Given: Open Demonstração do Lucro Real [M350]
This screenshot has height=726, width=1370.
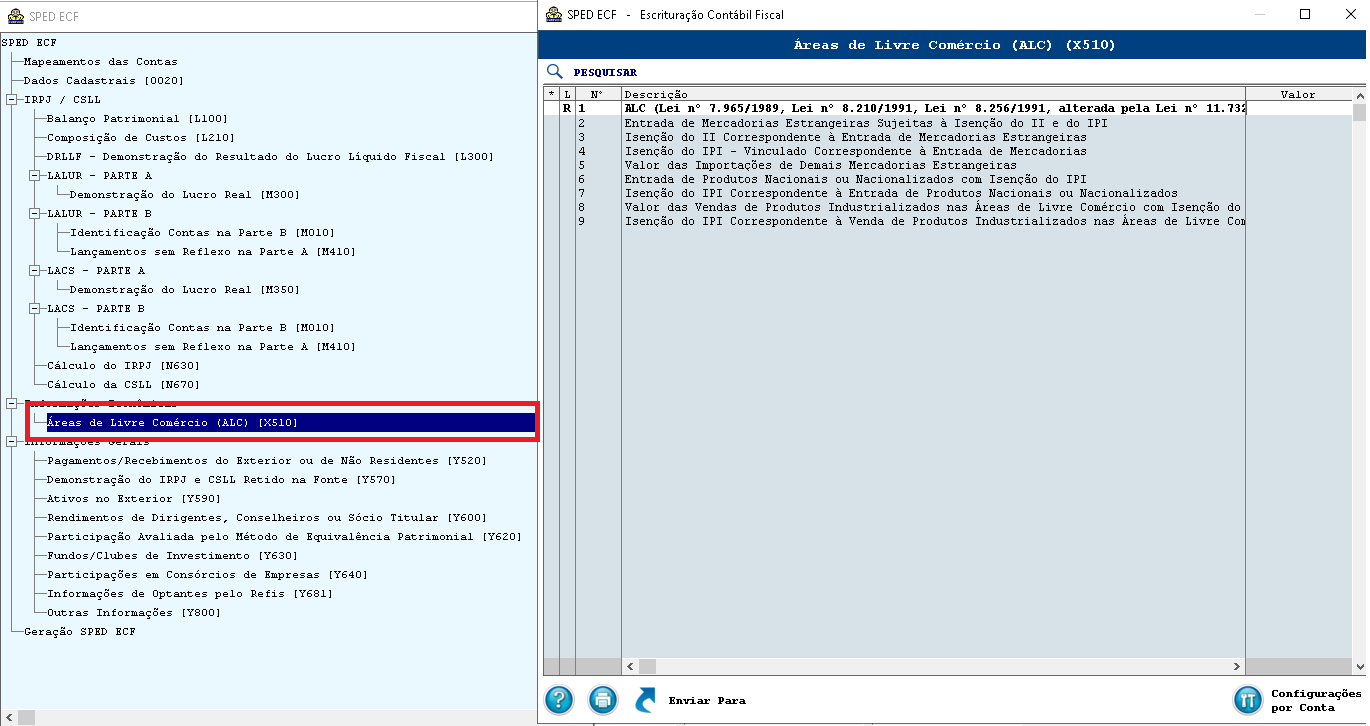Looking at the screenshot, I should tap(184, 289).
